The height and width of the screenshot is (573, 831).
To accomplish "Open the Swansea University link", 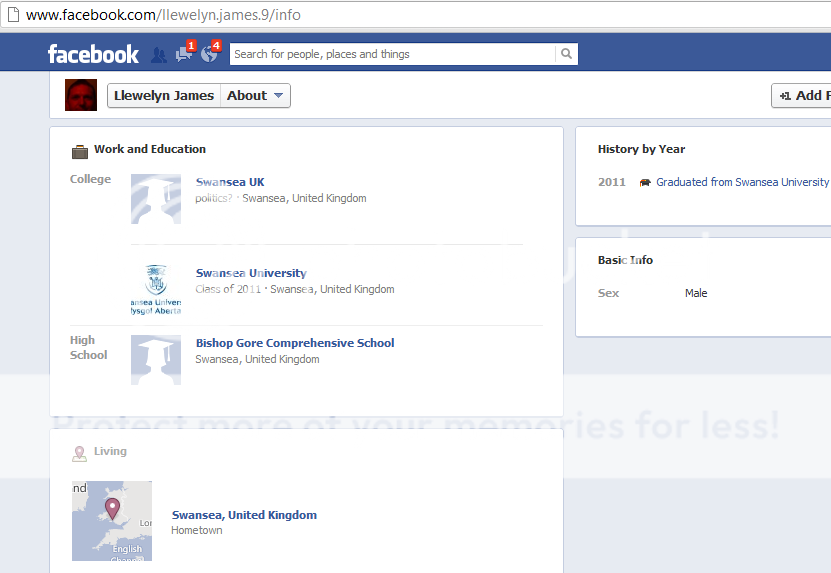I will pos(251,273).
